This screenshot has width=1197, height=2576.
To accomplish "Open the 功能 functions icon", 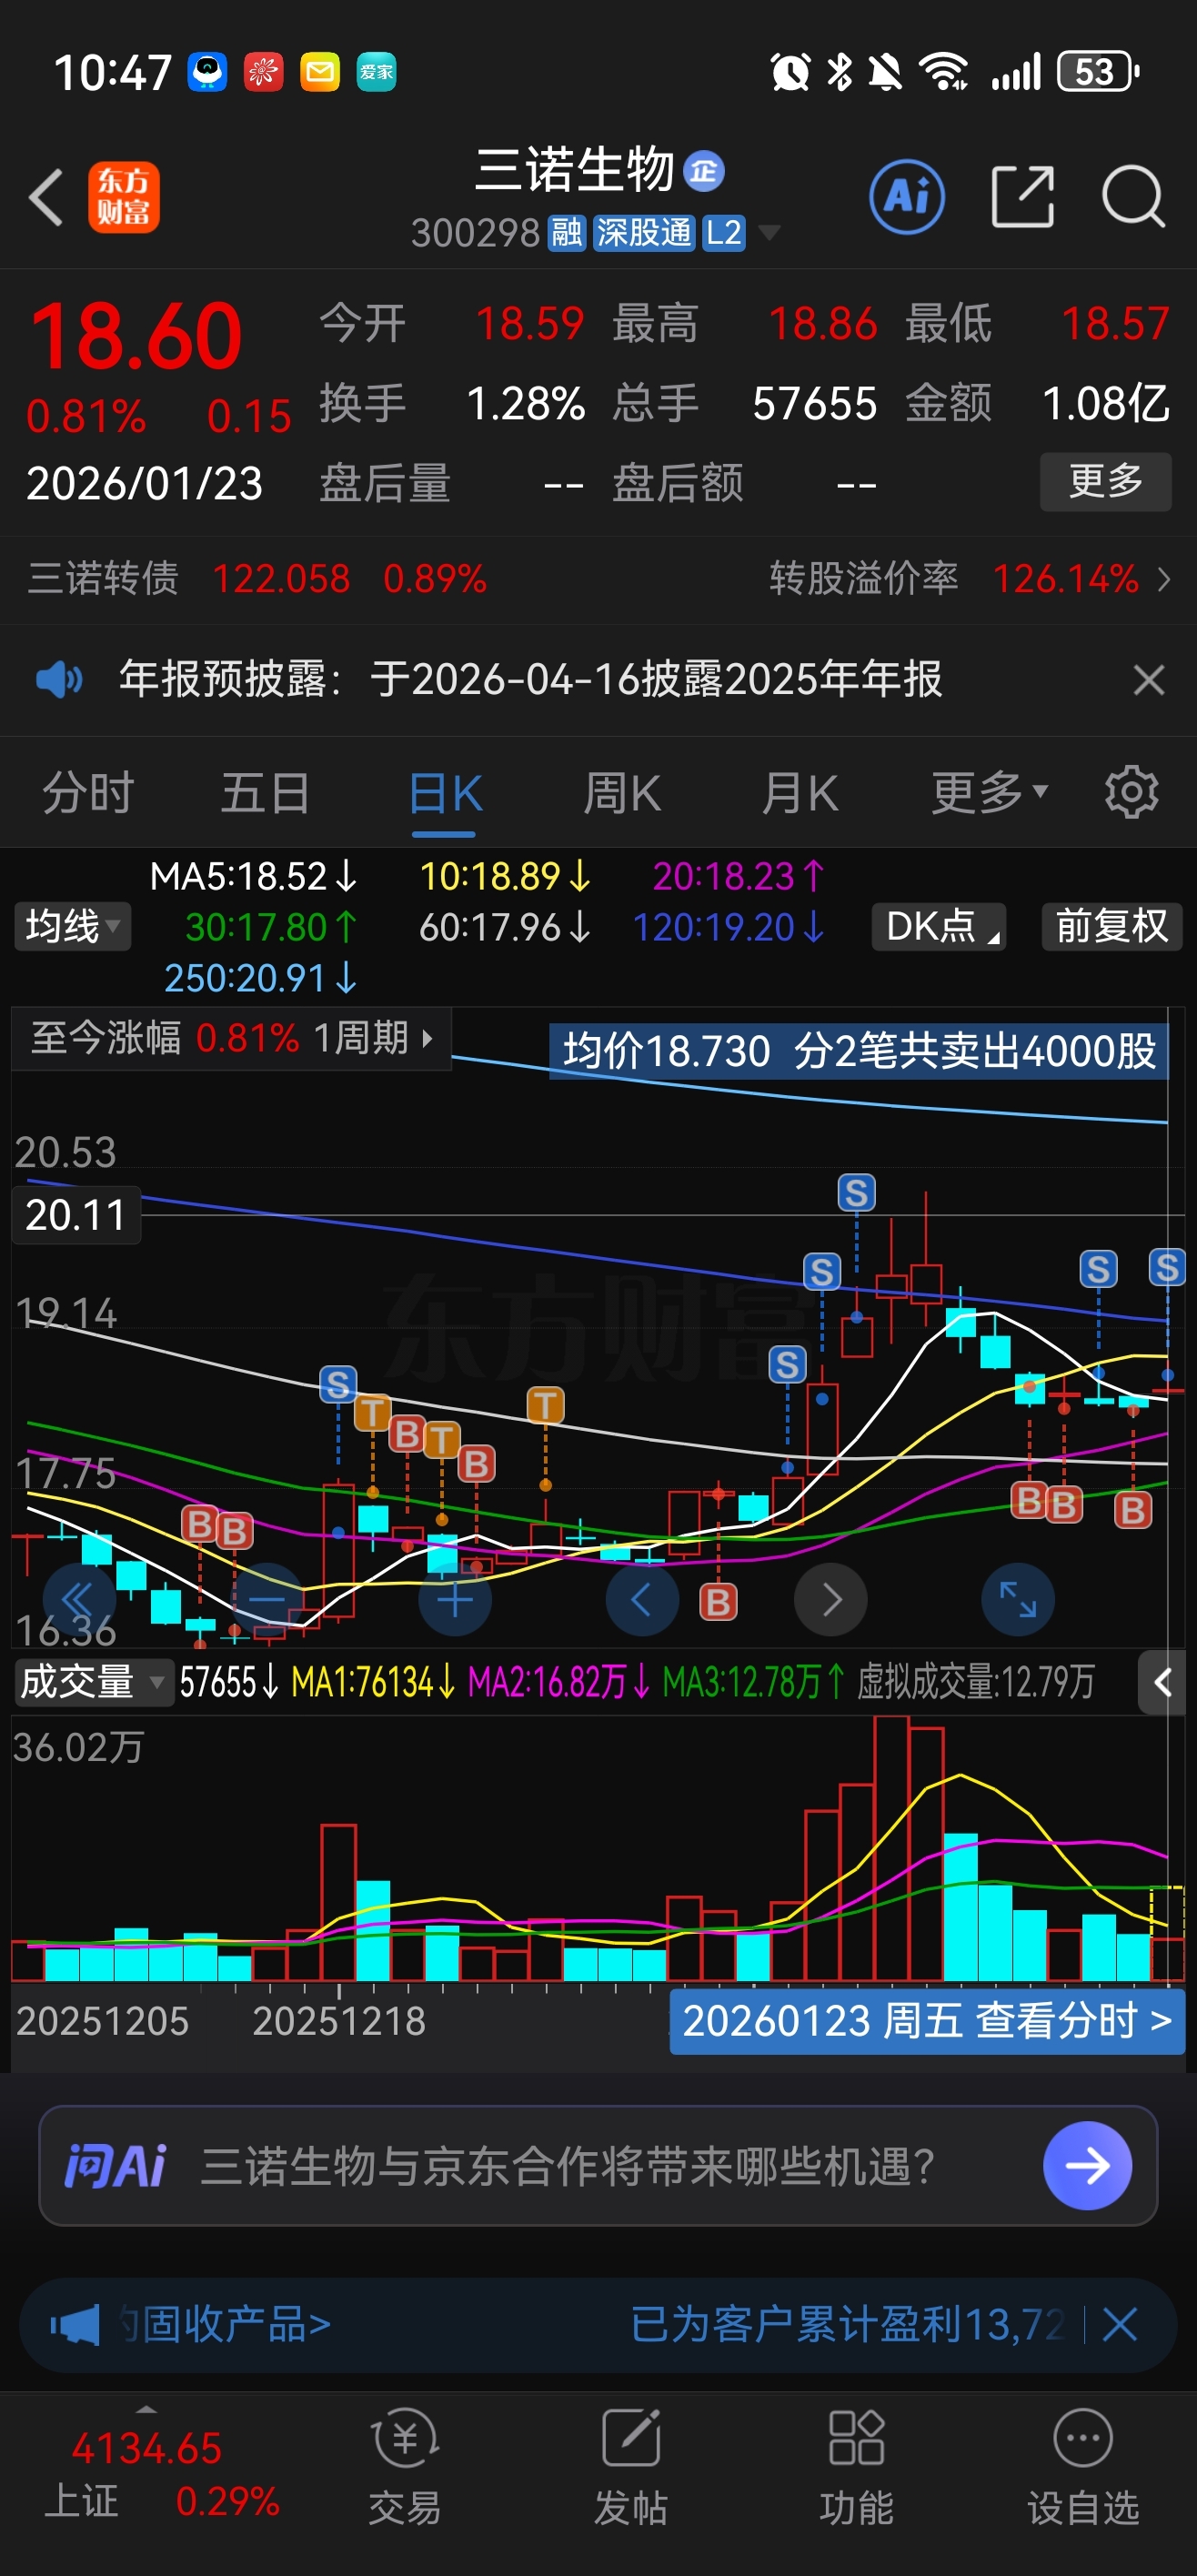I will (856, 2467).
